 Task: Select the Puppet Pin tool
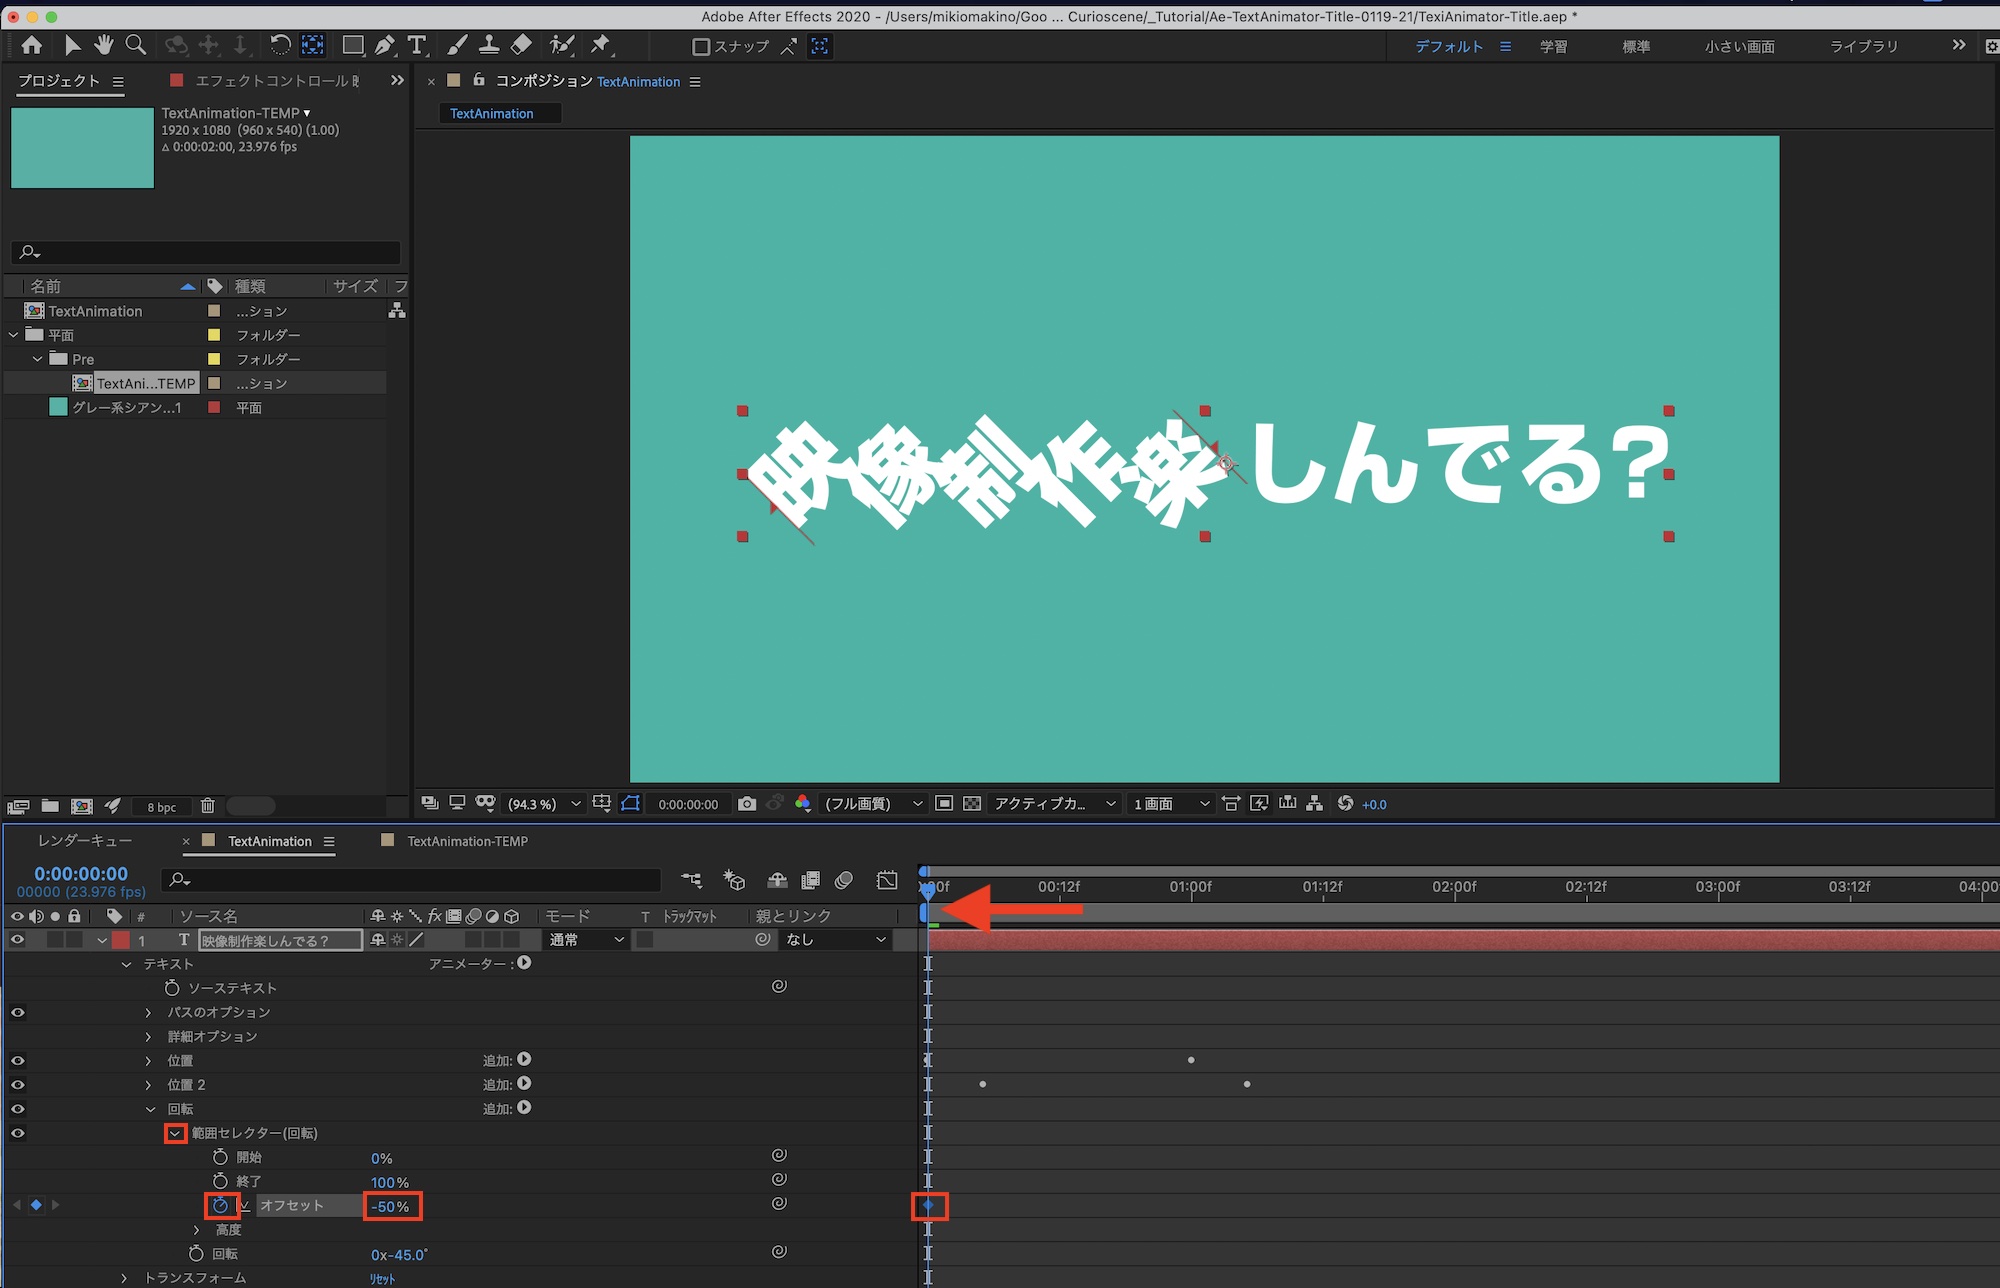pos(600,46)
